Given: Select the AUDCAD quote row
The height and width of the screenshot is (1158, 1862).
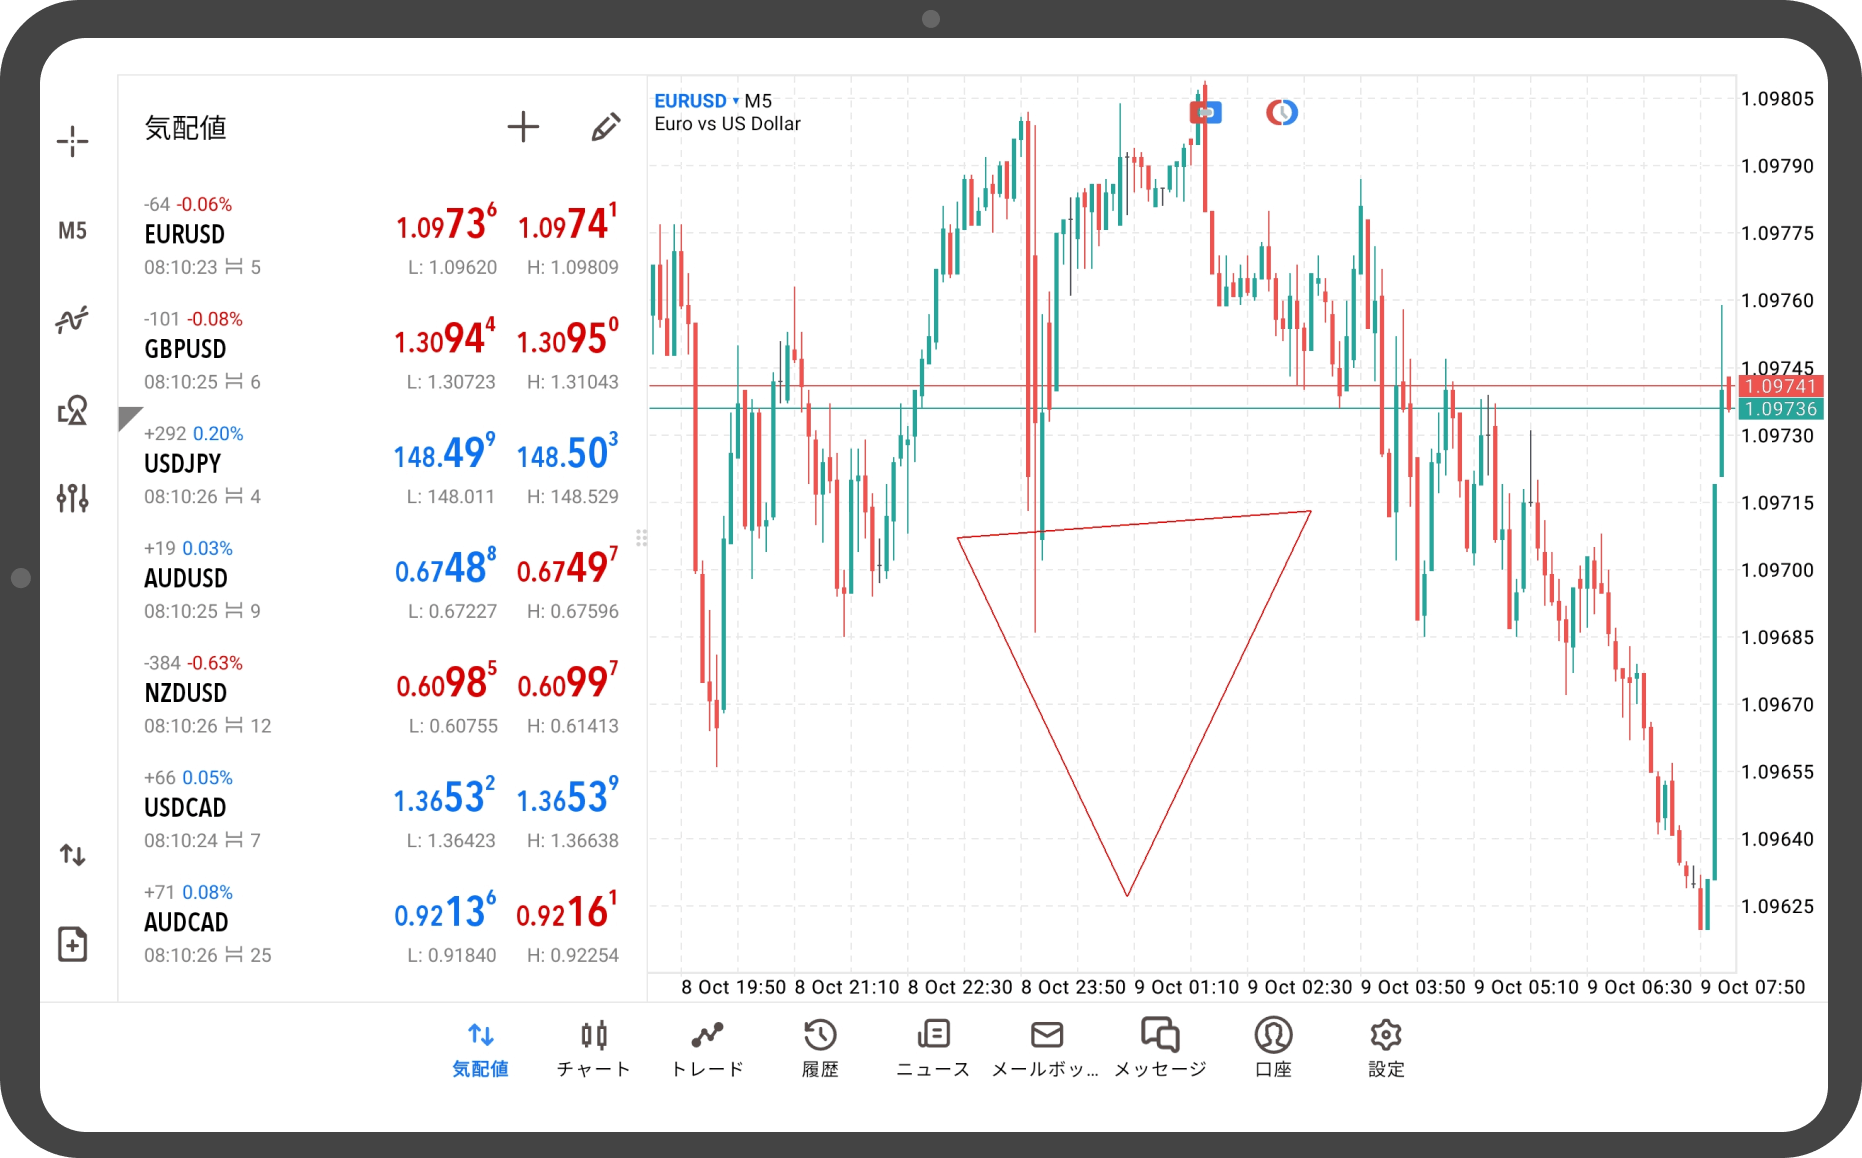Looking at the screenshot, I should [x=382, y=924].
